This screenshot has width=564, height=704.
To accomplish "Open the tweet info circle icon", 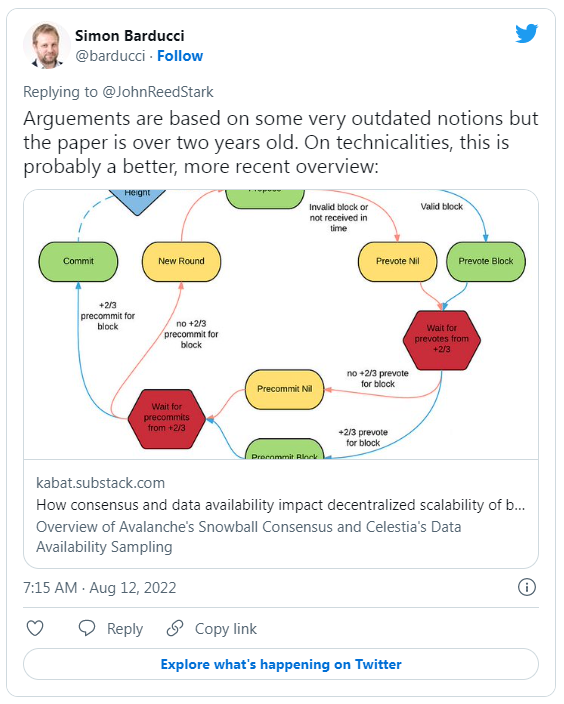I will [x=527, y=587].
